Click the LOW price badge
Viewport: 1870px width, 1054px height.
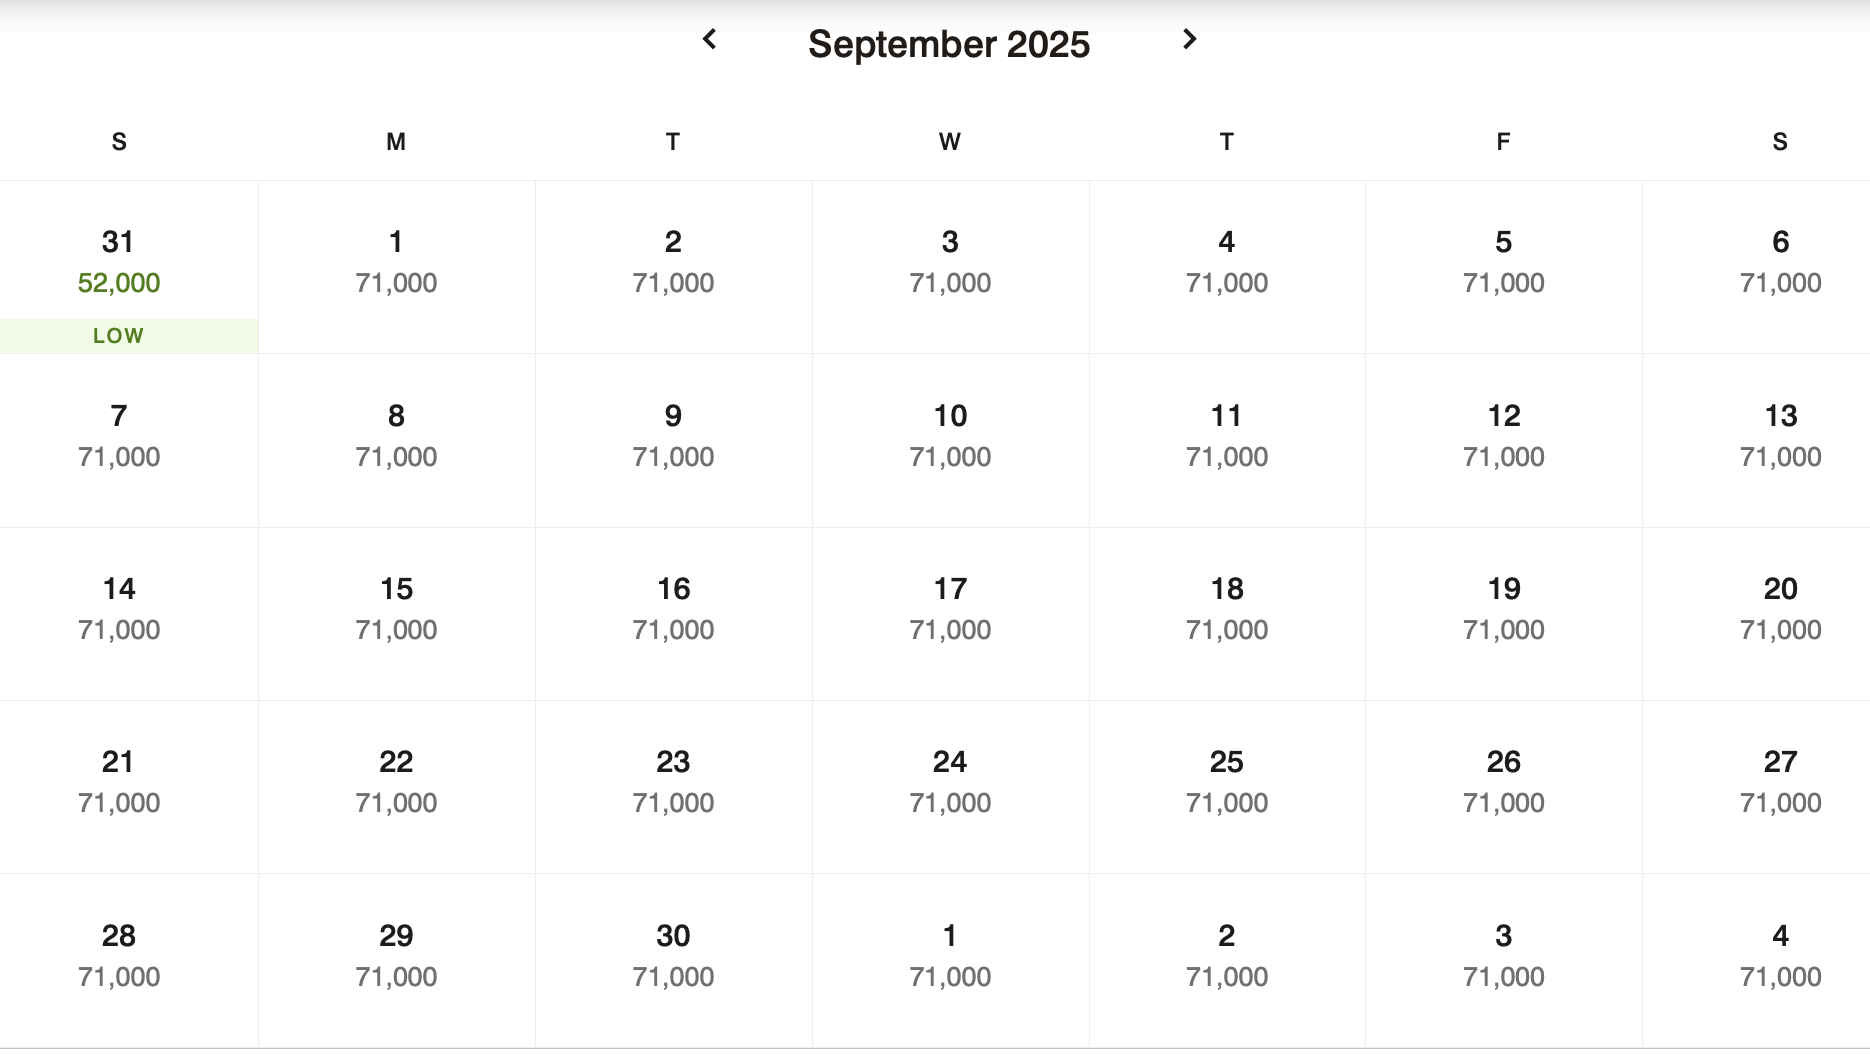click(x=119, y=336)
